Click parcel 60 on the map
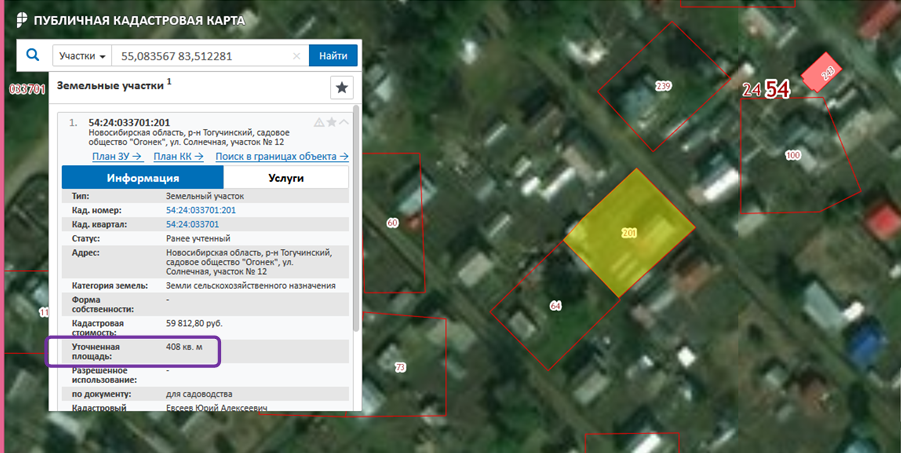The height and width of the screenshot is (453, 901). pyautogui.click(x=393, y=222)
